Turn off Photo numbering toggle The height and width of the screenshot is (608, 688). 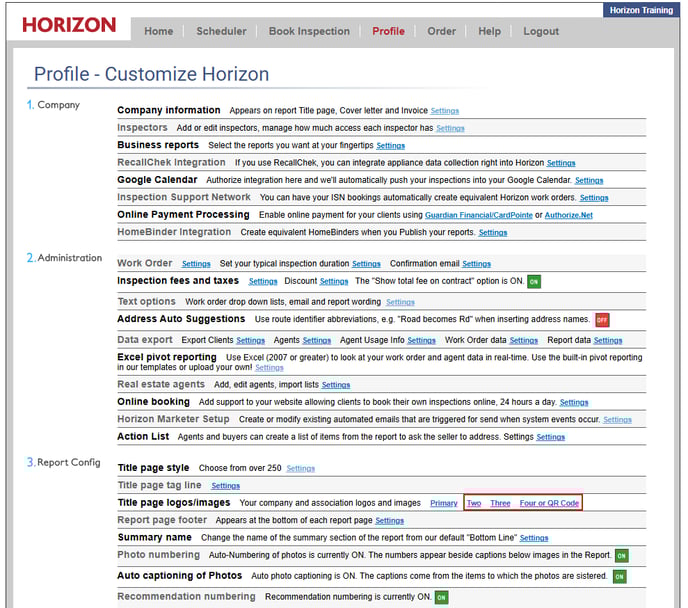(621, 556)
